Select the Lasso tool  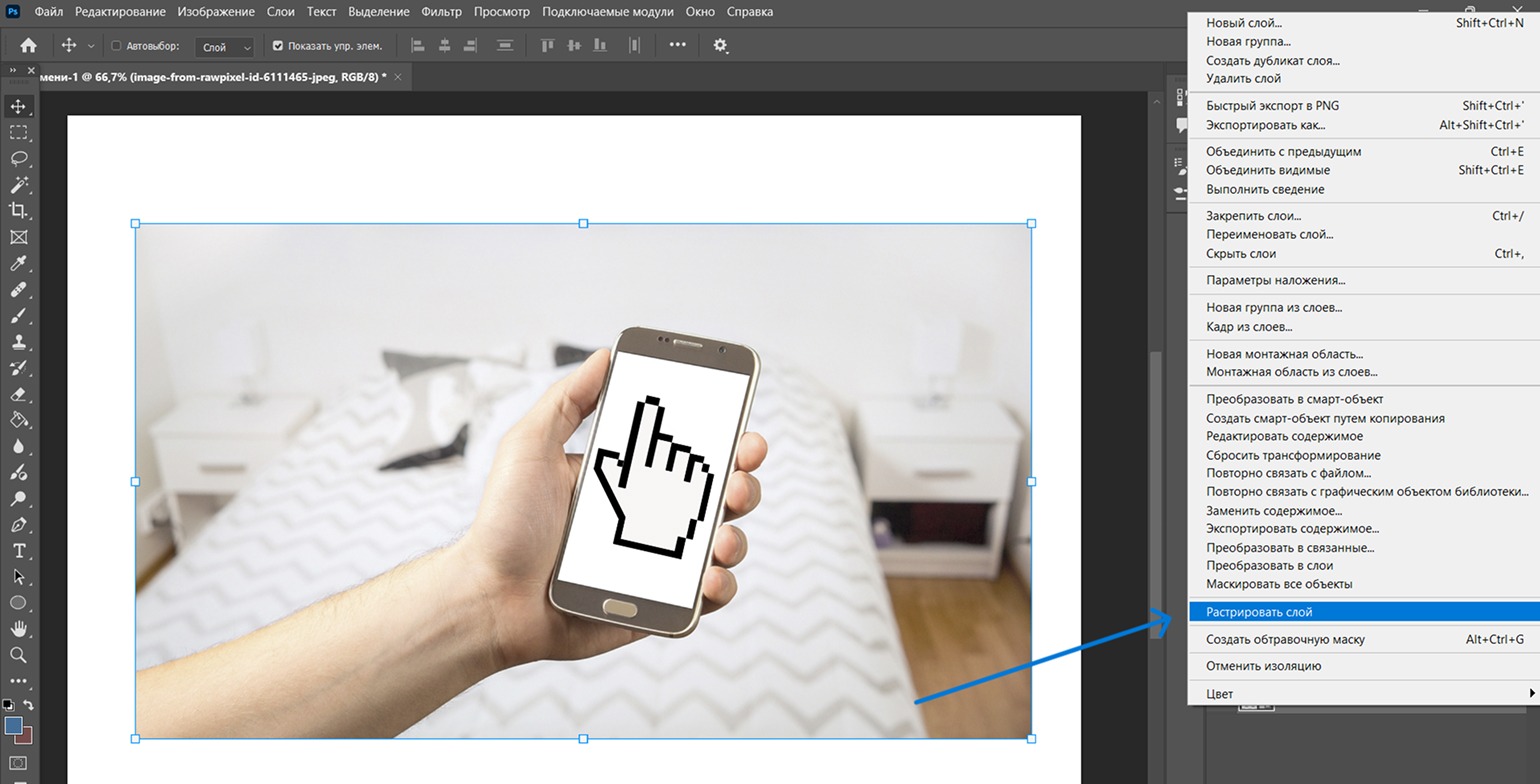pyautogui.click(x=18, y=158)
